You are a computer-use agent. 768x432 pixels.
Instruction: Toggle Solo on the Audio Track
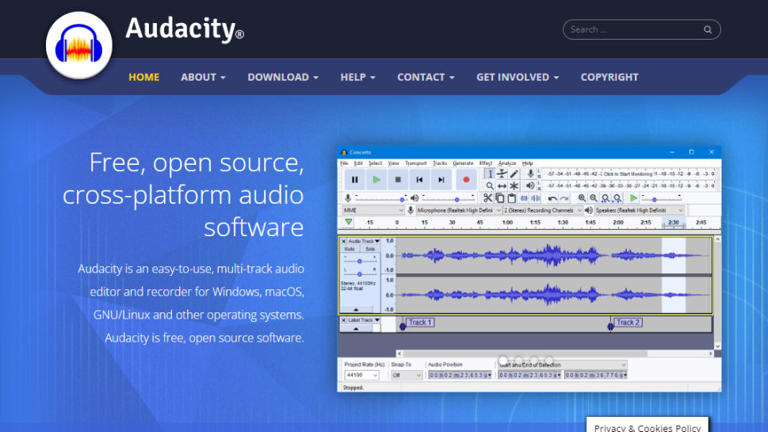[370, 249]
